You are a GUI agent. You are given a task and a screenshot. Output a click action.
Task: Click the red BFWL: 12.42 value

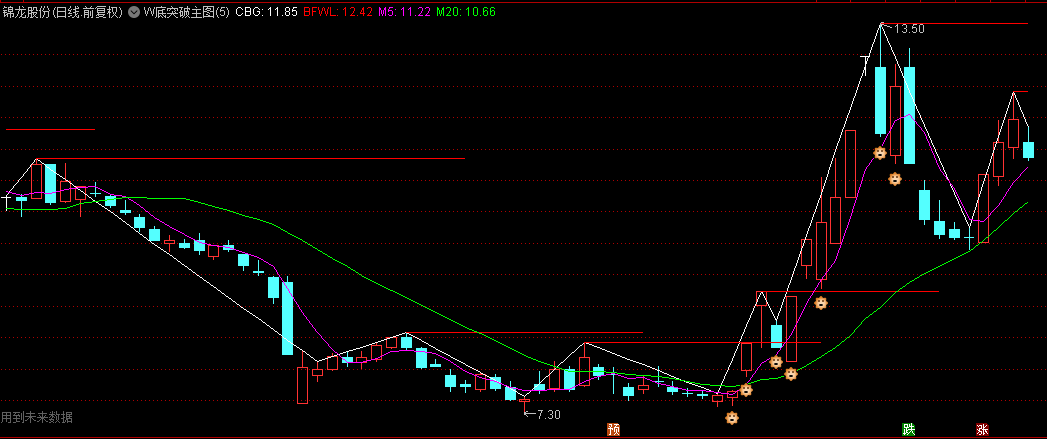[x=338, y=11]
